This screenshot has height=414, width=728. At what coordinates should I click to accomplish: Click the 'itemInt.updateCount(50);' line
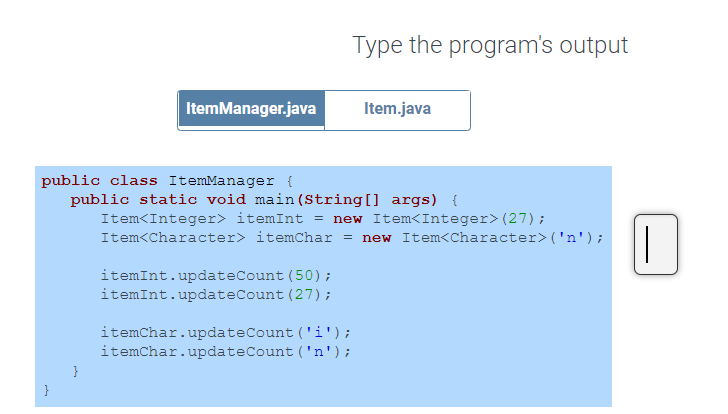click(x=216, y=276)
